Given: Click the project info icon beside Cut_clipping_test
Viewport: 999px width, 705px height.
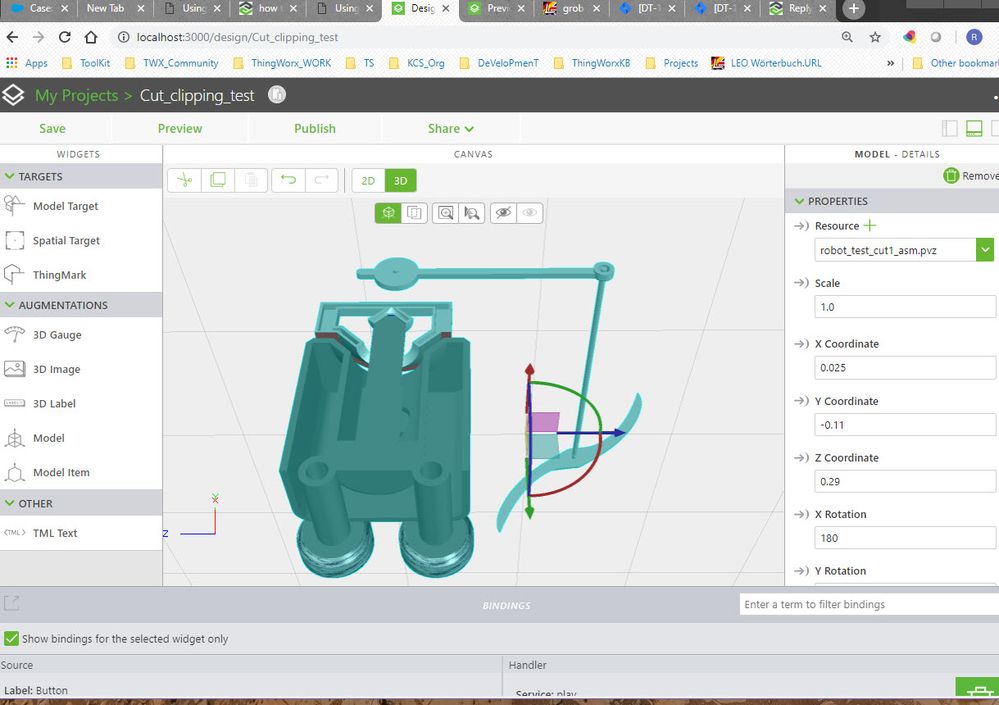Looking at the screenshot, I should coord(277,95).
